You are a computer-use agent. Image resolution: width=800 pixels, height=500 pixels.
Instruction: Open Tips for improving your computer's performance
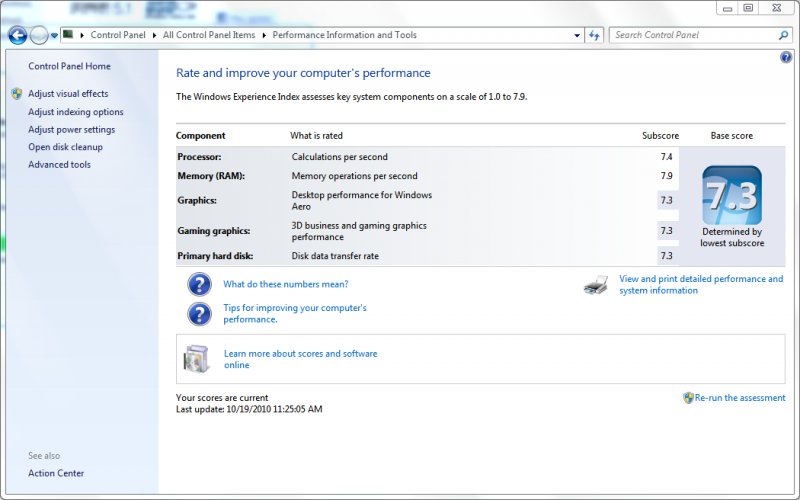pos(295,313)
